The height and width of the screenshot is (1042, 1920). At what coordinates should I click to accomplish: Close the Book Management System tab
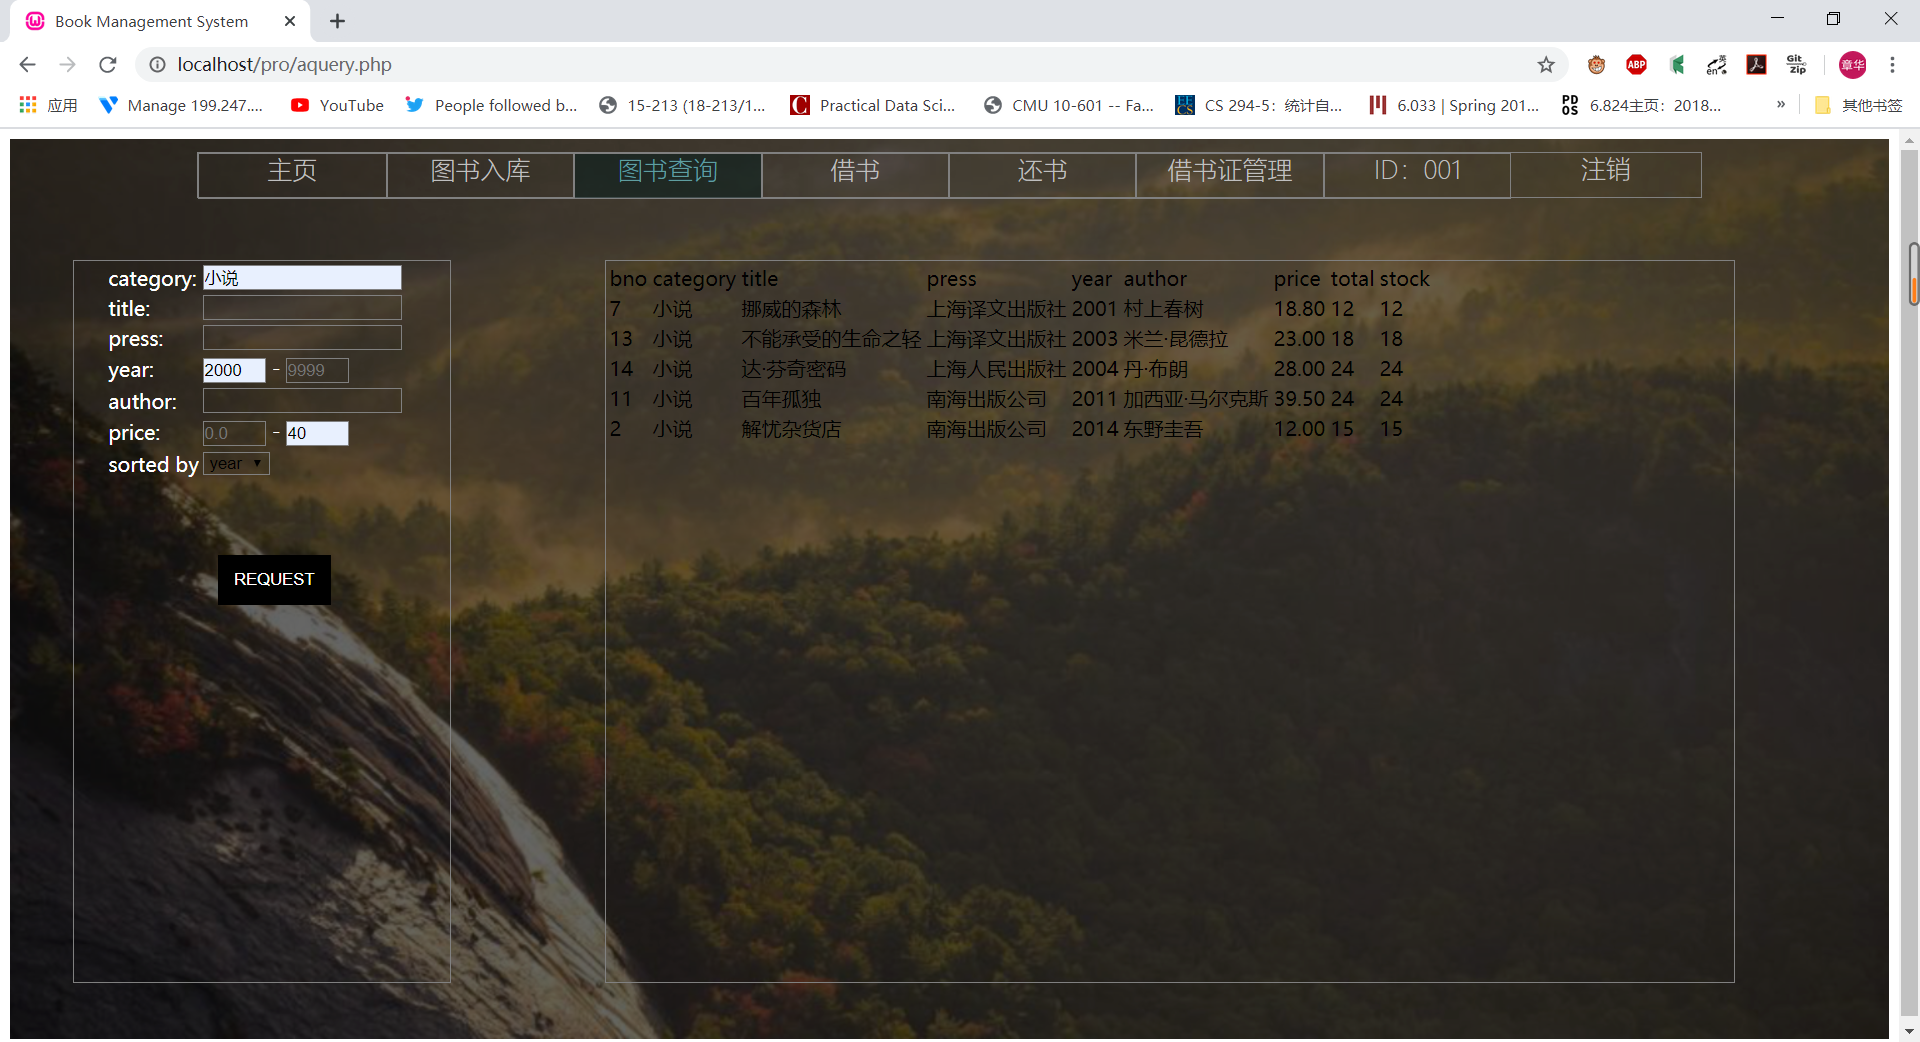coord(290,21)
